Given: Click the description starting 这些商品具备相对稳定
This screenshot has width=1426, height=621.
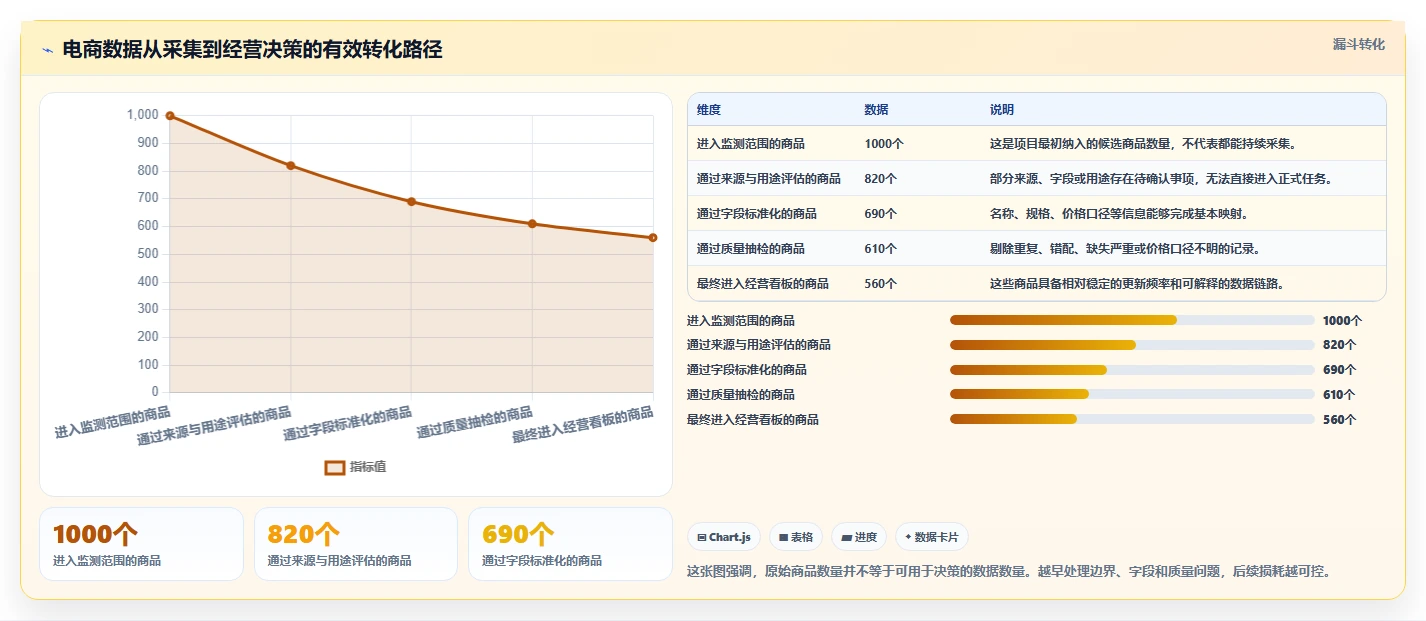Looking at the screenshot, I should tap(1137, 283).
